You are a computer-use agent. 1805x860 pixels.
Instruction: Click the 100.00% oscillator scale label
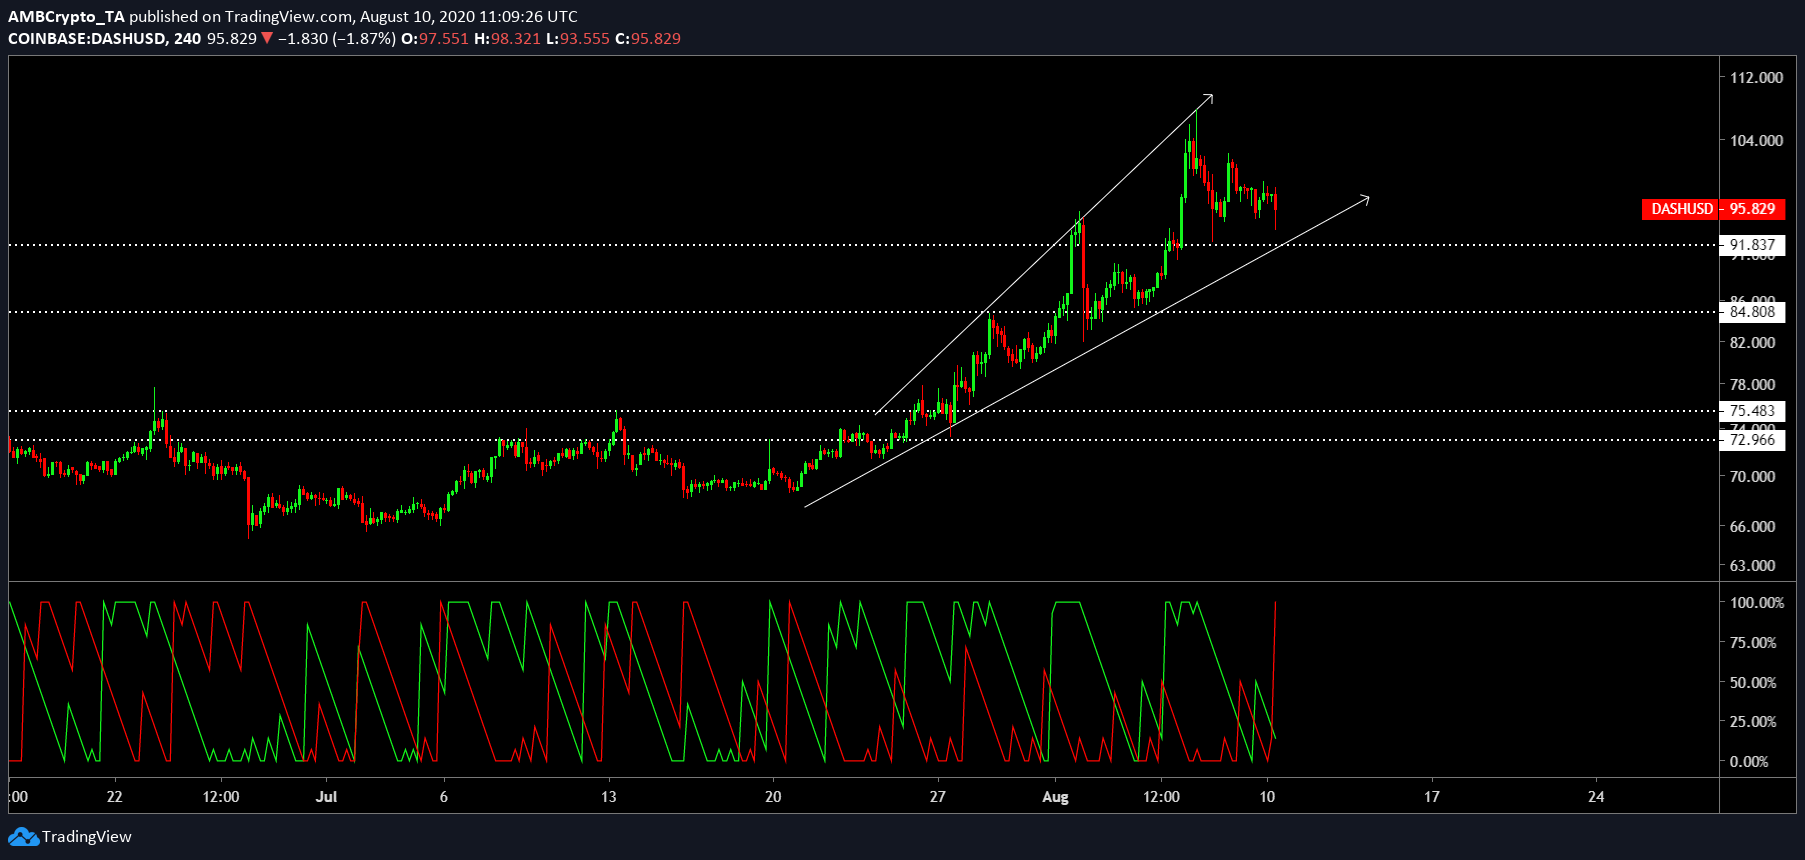1756,603
